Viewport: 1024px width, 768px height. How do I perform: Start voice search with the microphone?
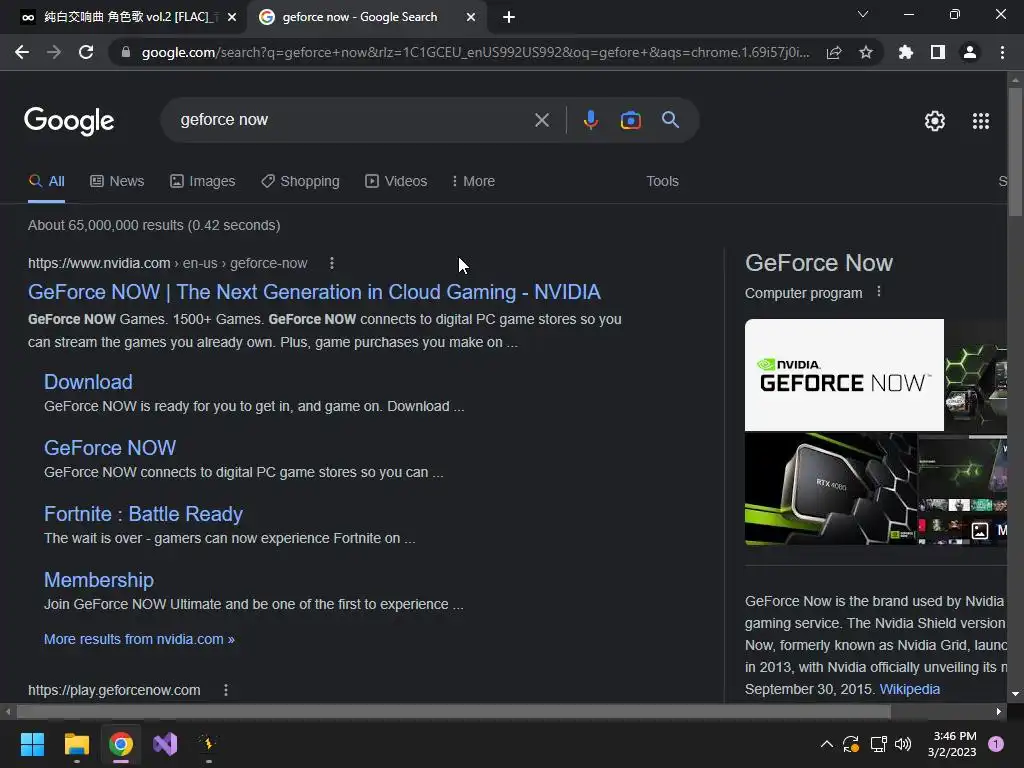590,120
